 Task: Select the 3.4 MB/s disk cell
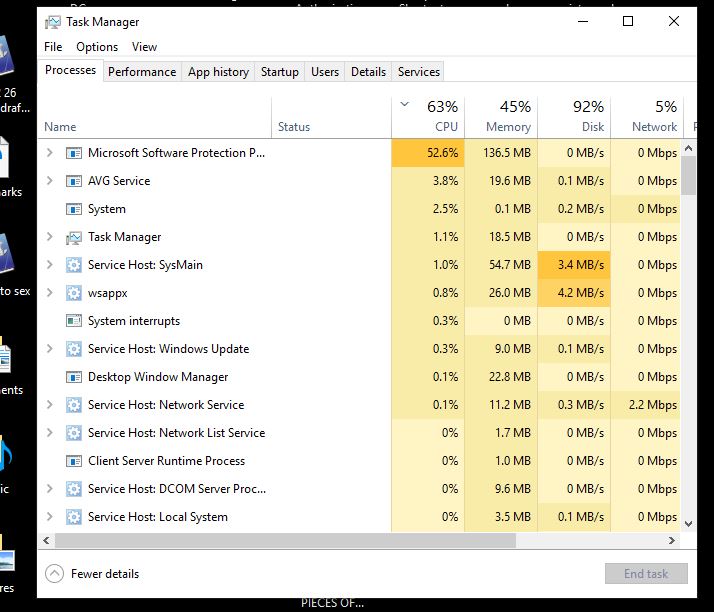pos(574,265)
